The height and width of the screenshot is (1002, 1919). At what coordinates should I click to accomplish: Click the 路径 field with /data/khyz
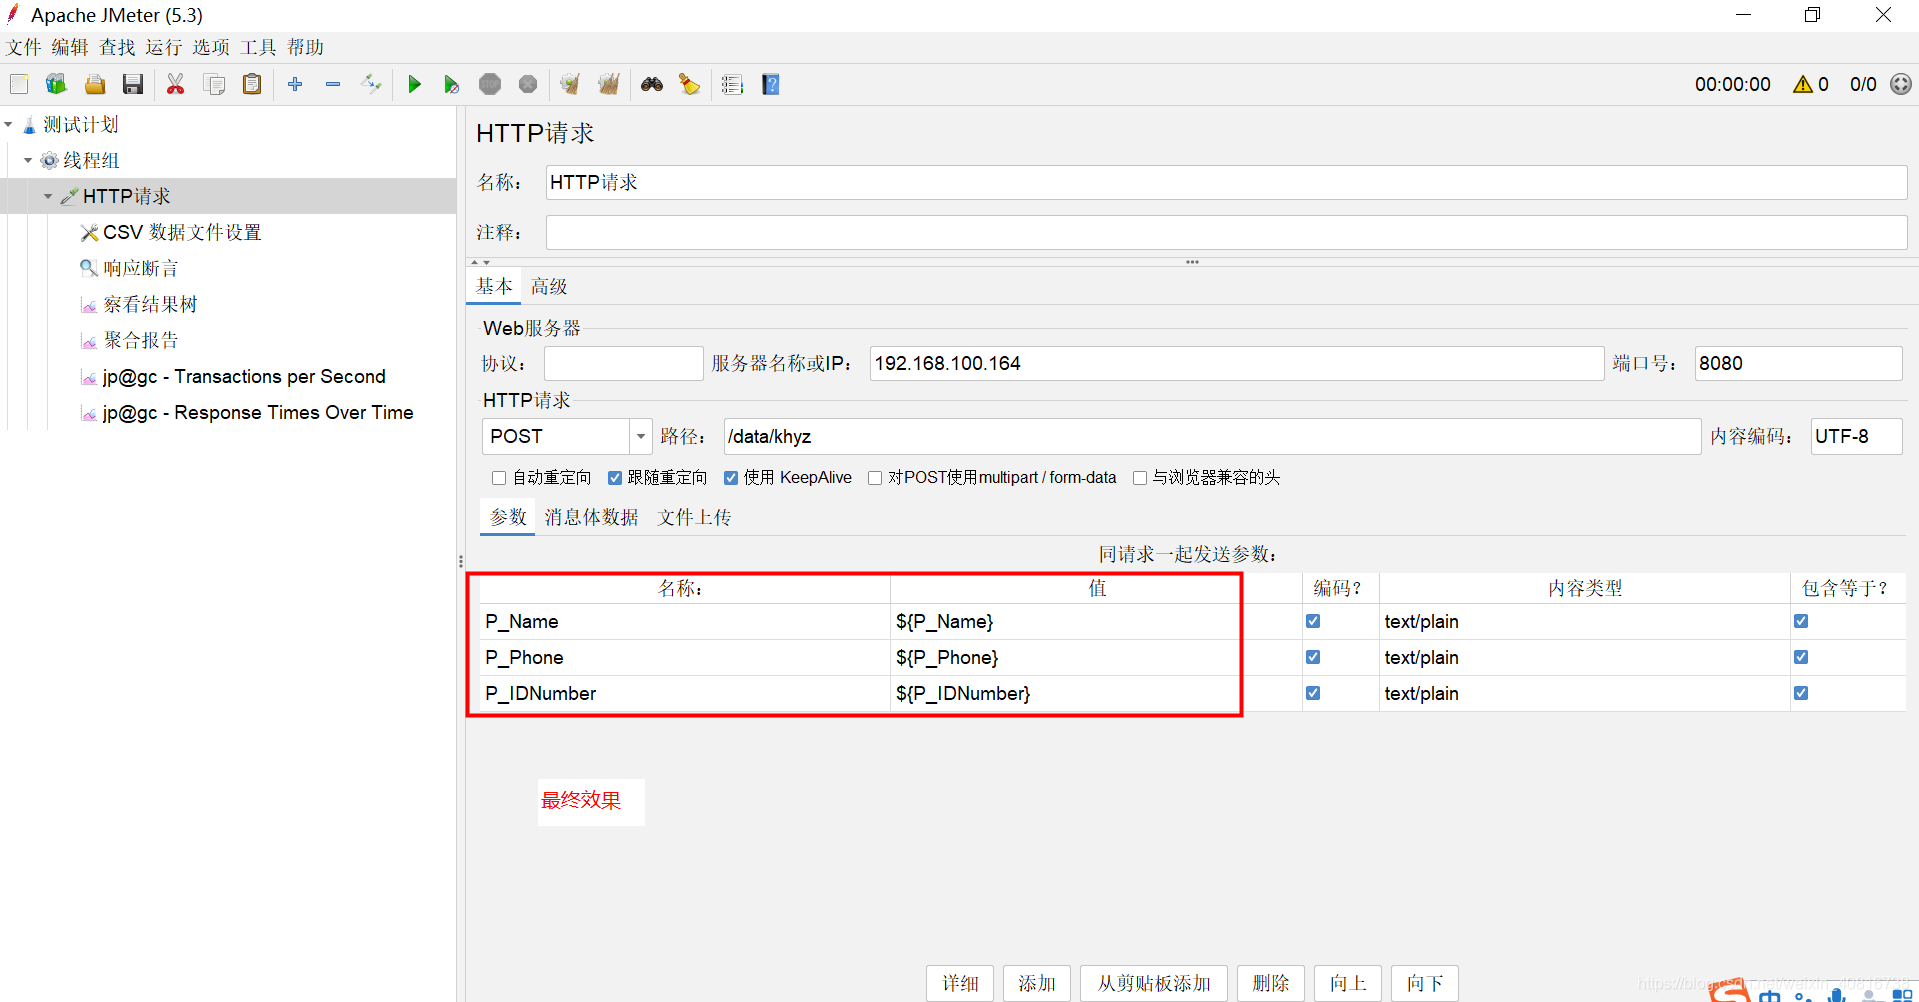pos(1212,437)
